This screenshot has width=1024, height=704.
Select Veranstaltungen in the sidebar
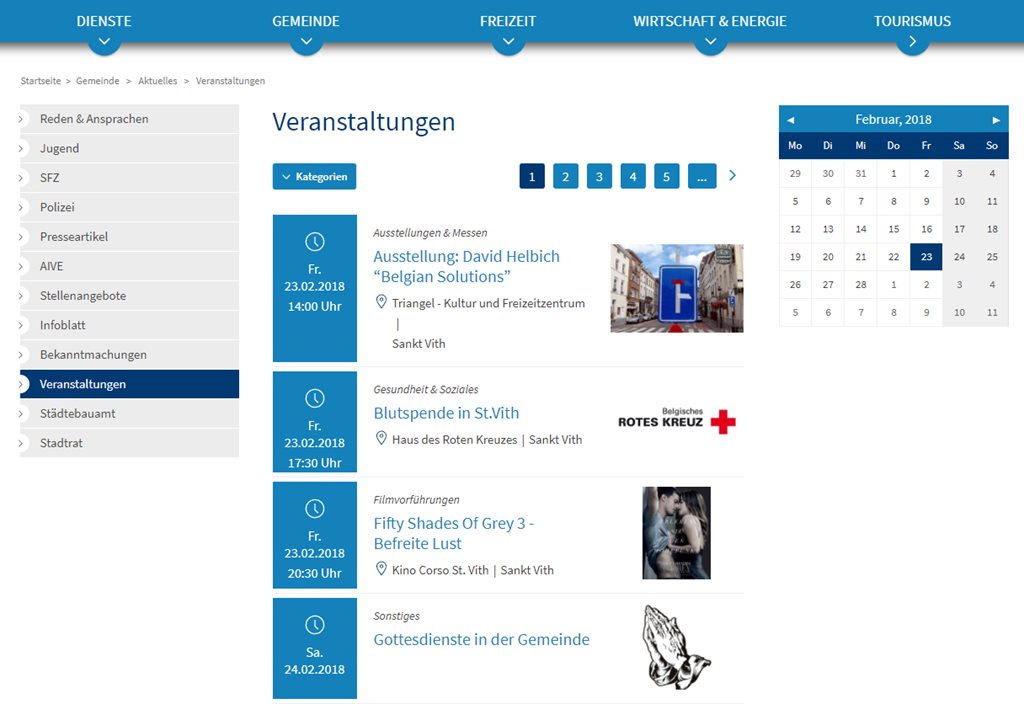[x=129, y=384]
